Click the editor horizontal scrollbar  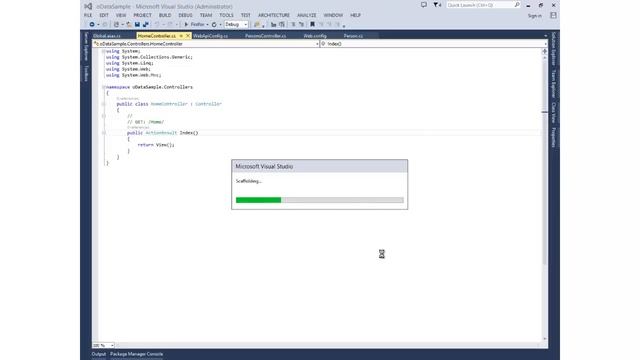[x=329, y=345]
